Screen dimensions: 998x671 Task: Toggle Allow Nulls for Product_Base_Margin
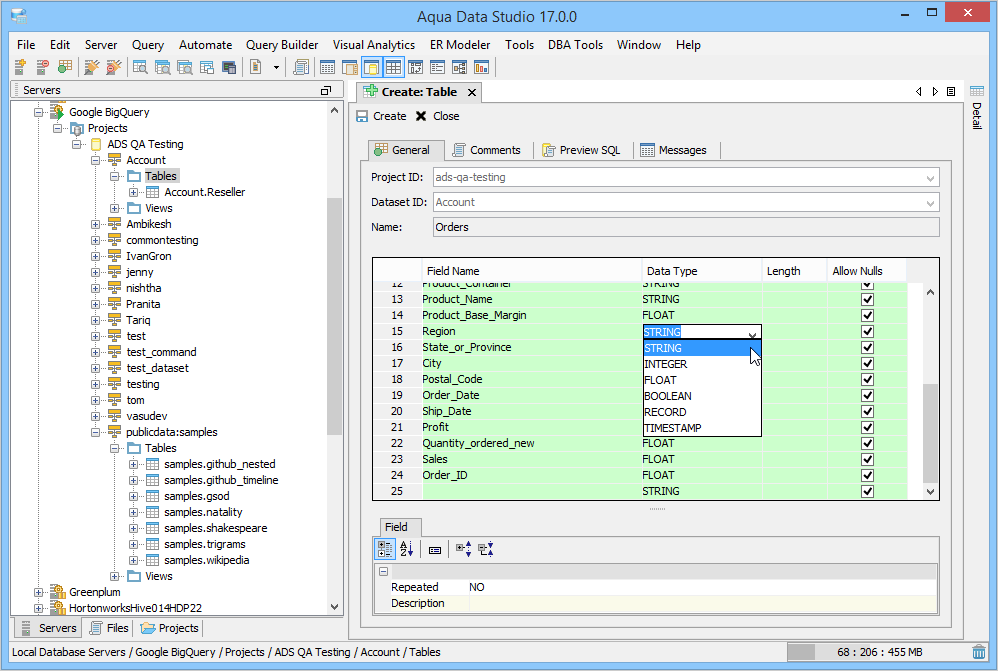[x=867, y=315]
